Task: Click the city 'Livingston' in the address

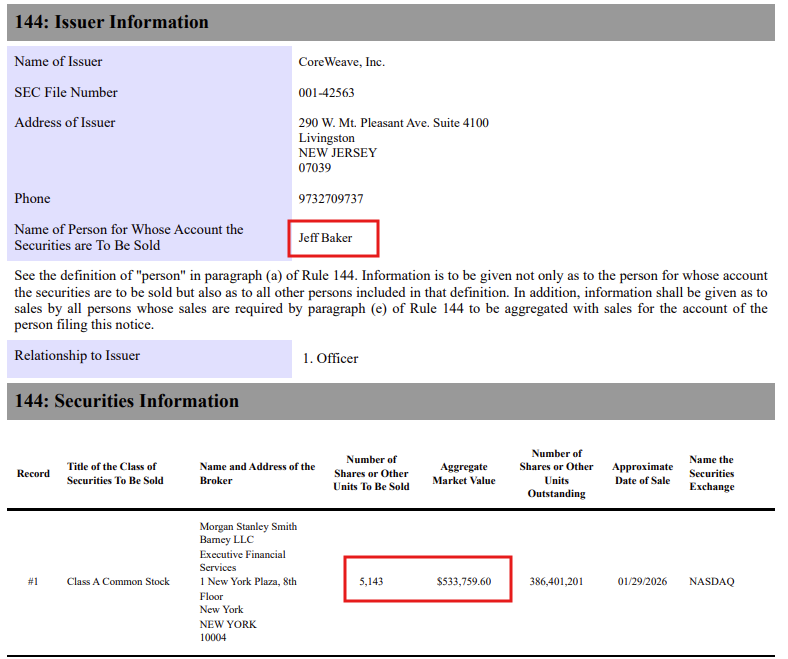Action: [327, 138]
